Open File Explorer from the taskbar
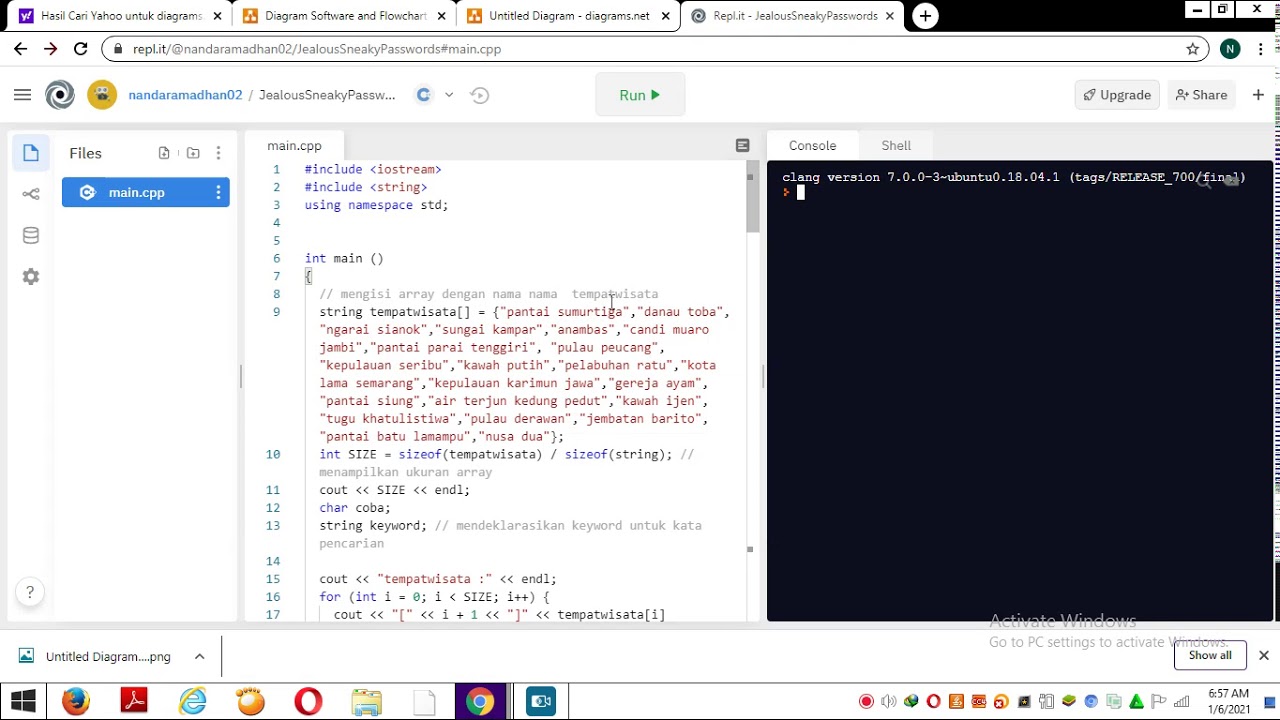 (x=366, y=701)
